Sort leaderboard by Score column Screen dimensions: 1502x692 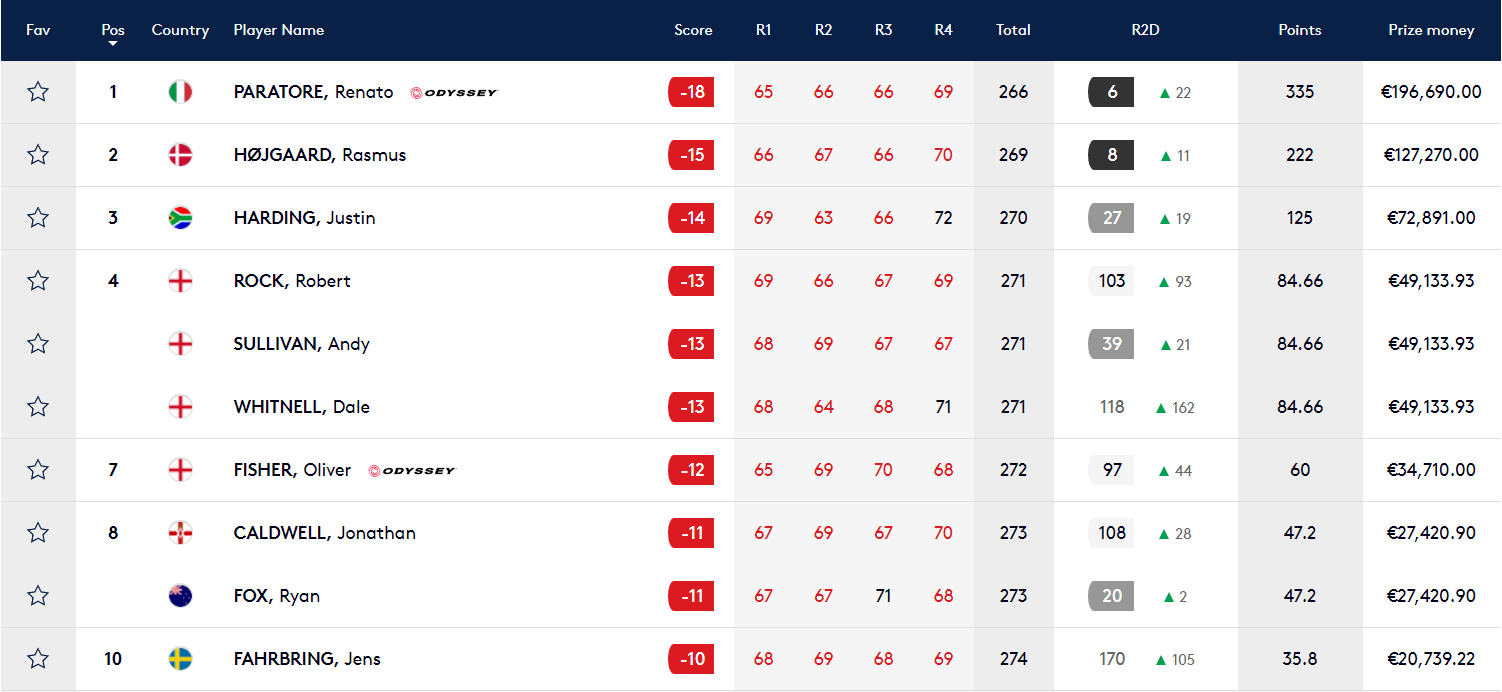693,30
